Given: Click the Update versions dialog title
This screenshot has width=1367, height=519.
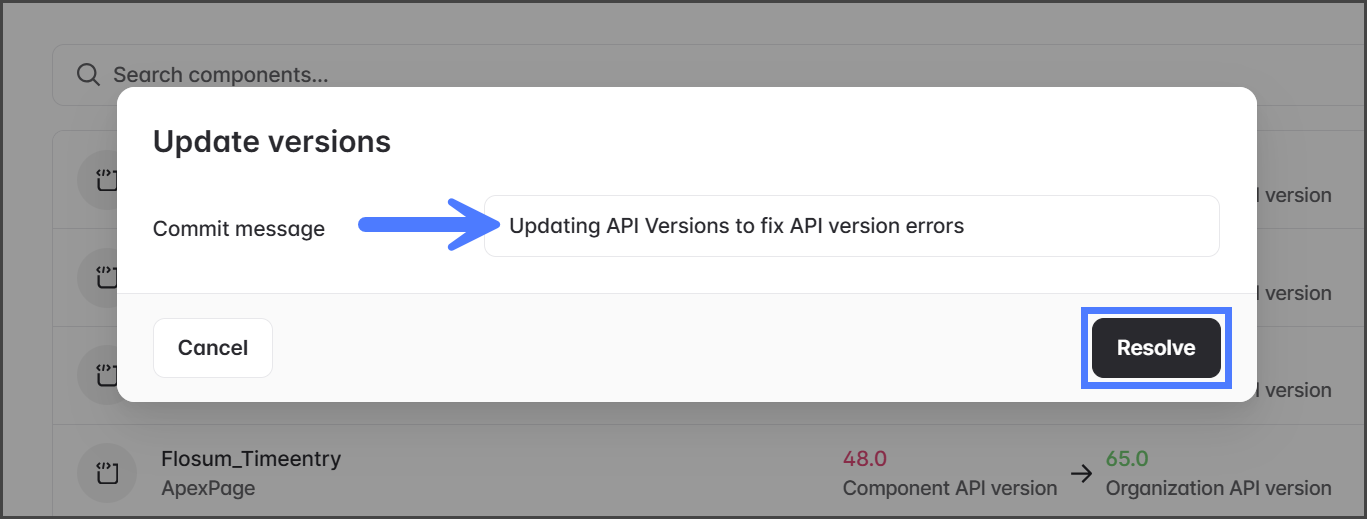Looking at the screenshot, I should pyautogui.click(x=272, y=142).
